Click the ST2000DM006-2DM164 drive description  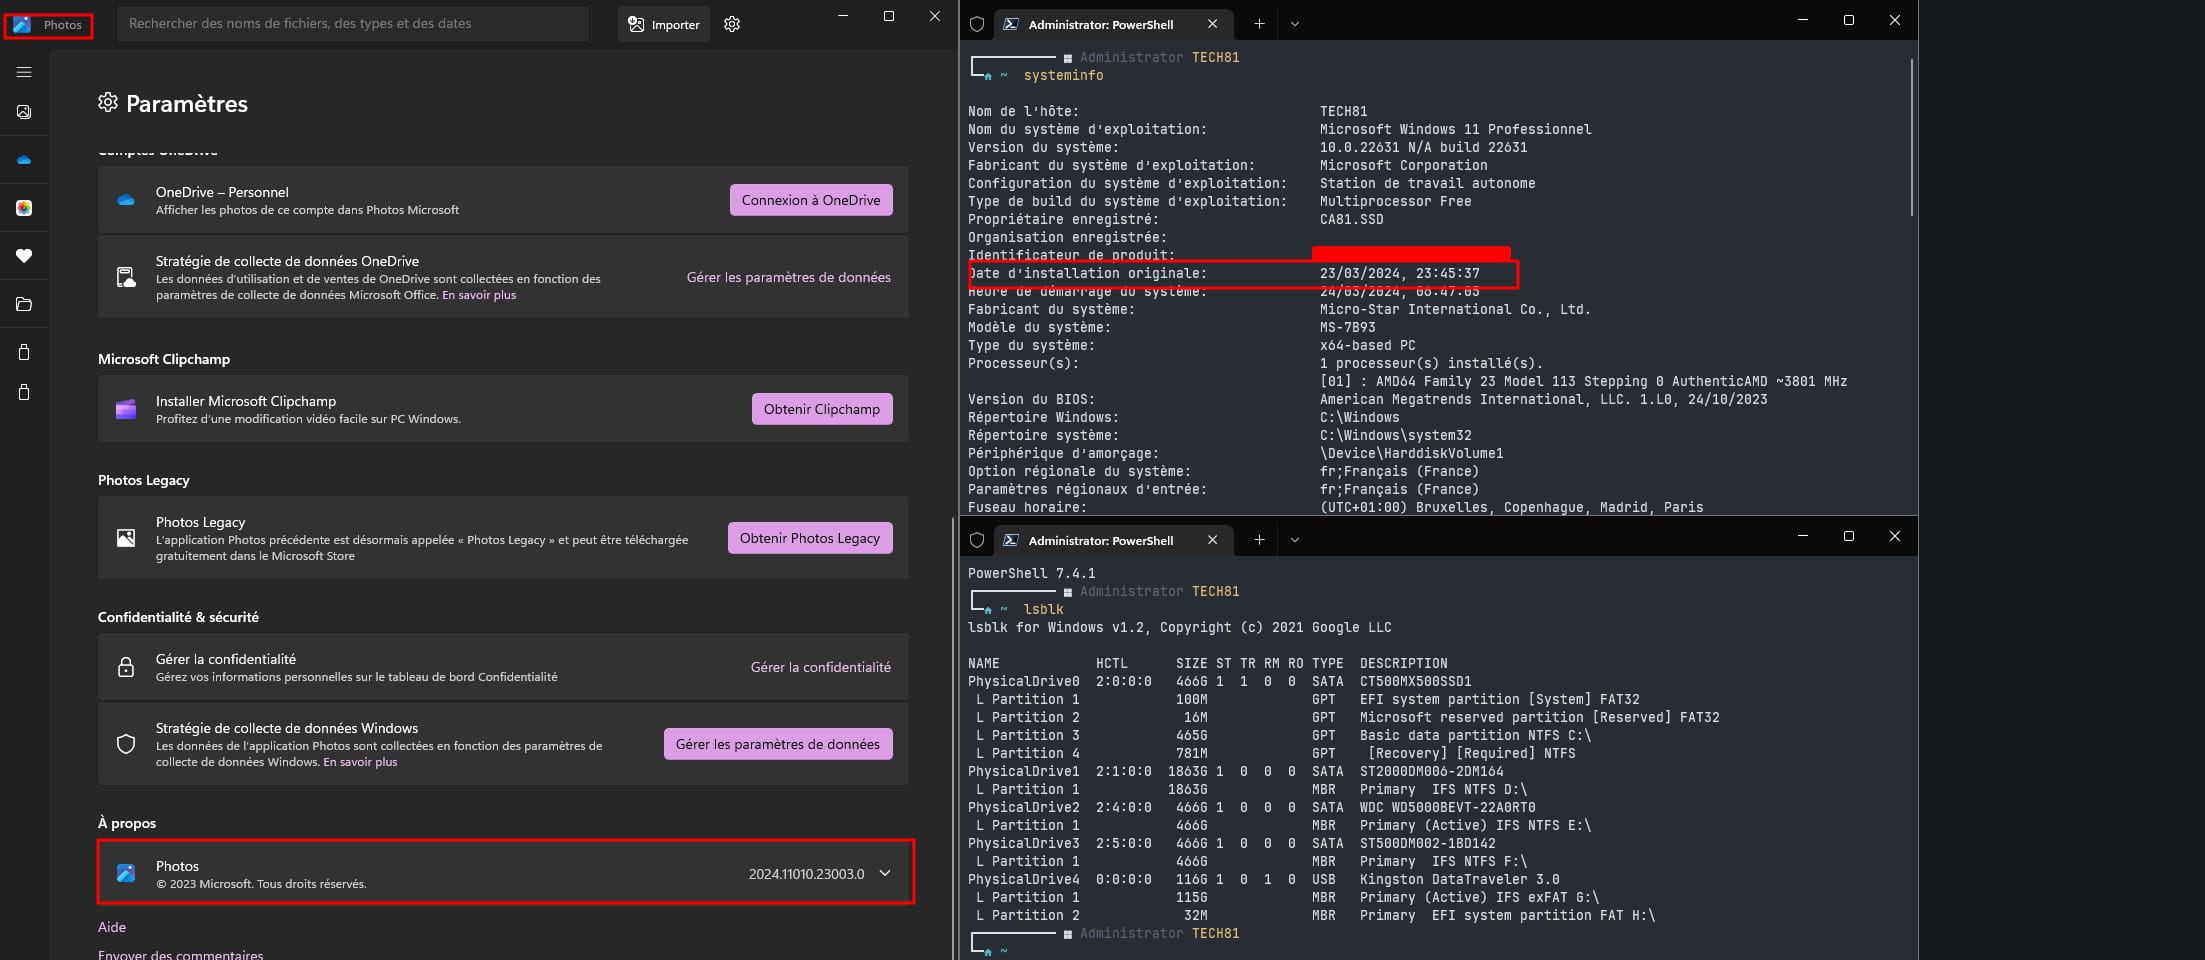pos(1431,771)
